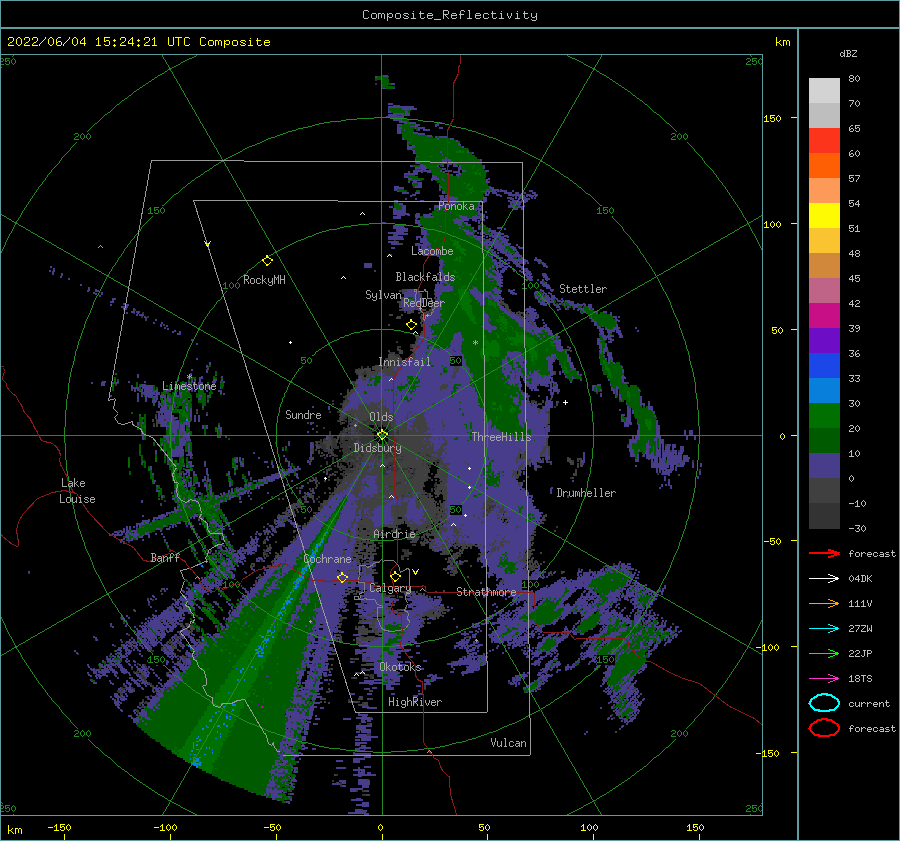The width and height of the screenshot is (900, 841).
Task: Click the Lacombe city label
Action: tap(432, 251)
